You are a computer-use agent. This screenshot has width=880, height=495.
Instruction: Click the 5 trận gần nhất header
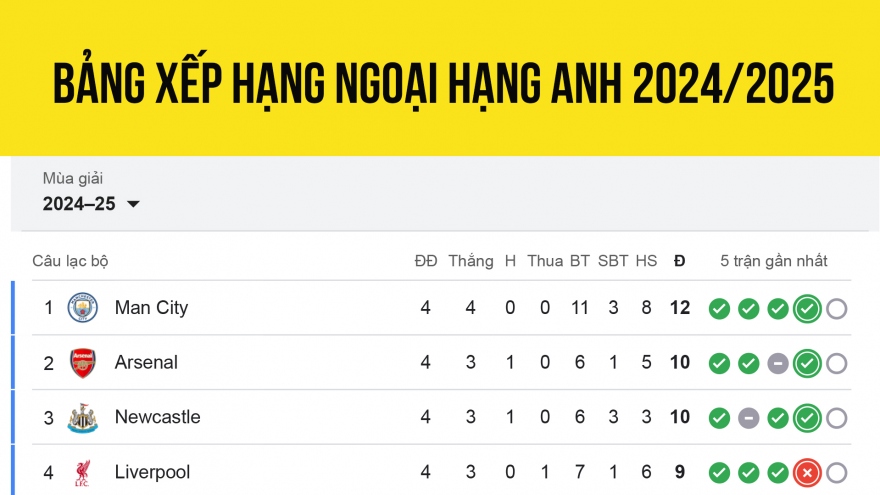[x=773, y=261]
